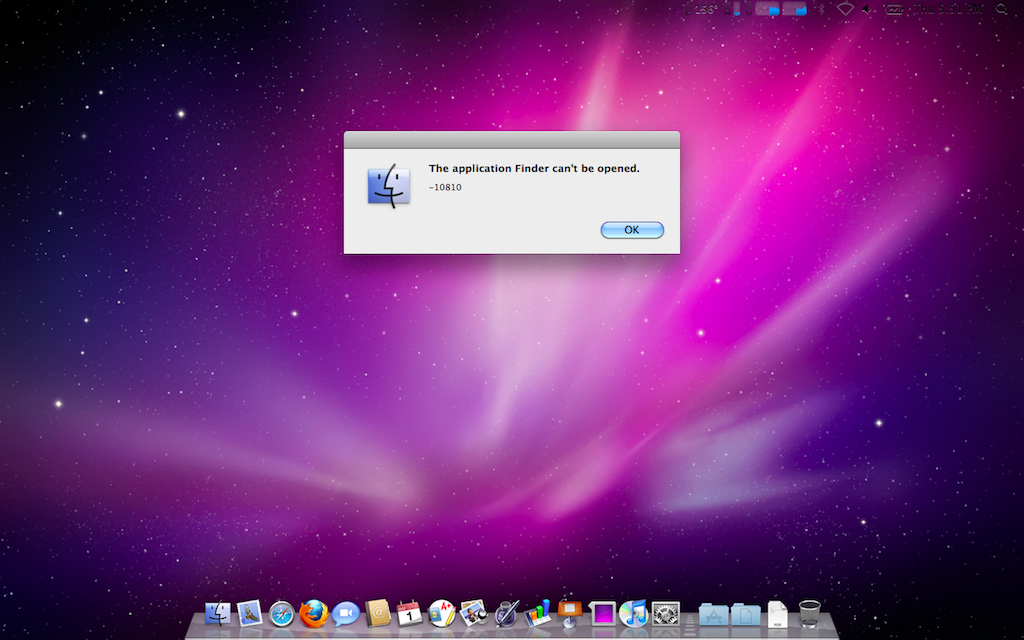This screenshot has height=640, width=1024.
Task: Open iChat video bubble icon in Dock
Action: click(345, 614)
